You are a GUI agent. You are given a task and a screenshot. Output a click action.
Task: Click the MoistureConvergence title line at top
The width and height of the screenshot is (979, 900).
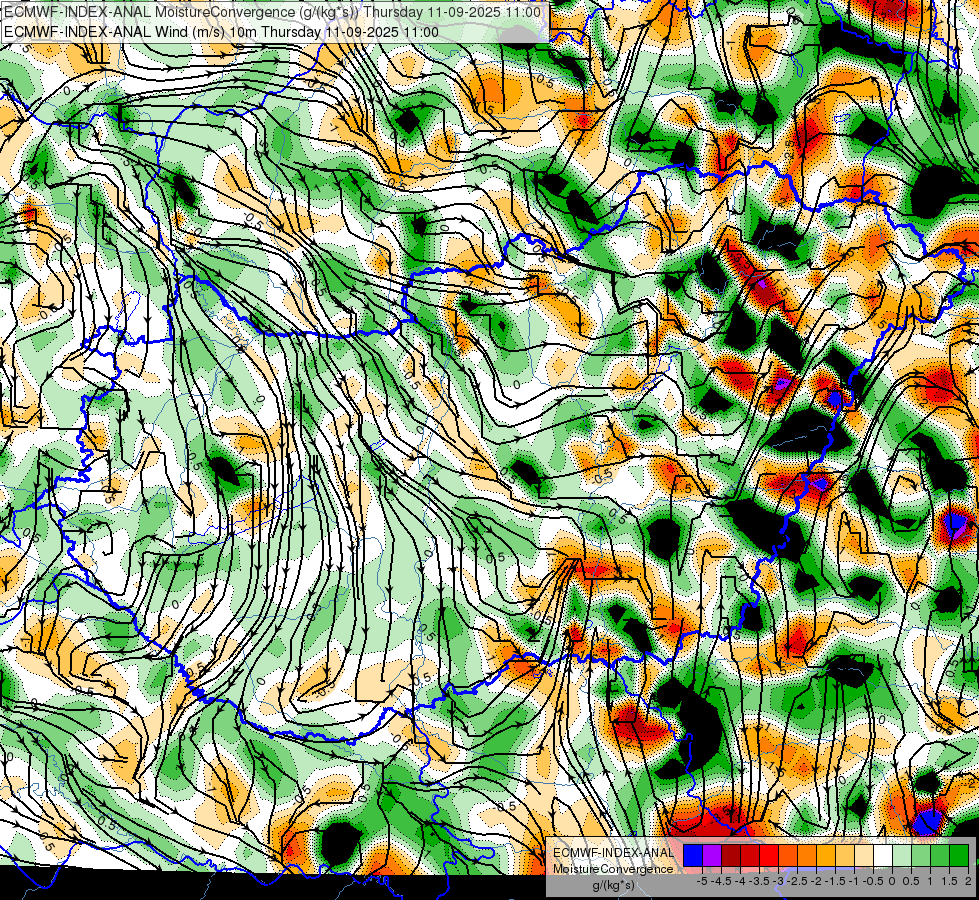[x=272, y=12]
